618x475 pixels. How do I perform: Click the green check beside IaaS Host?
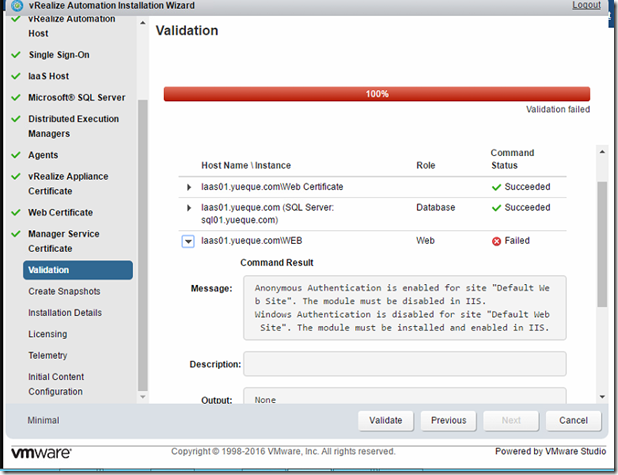click(x=16, y=76)
